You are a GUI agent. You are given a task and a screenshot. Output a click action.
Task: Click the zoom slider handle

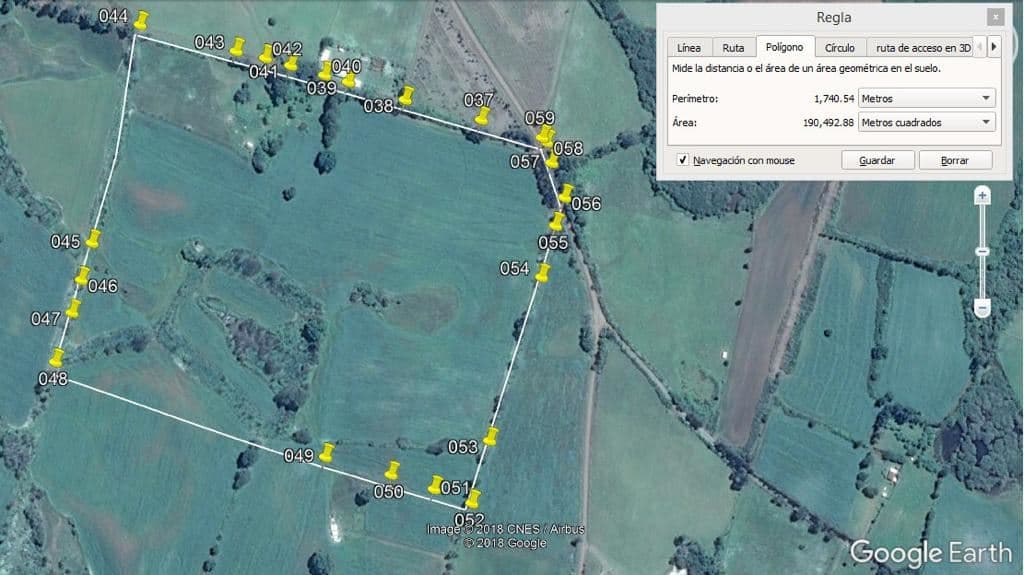click(x=982, y=251)
